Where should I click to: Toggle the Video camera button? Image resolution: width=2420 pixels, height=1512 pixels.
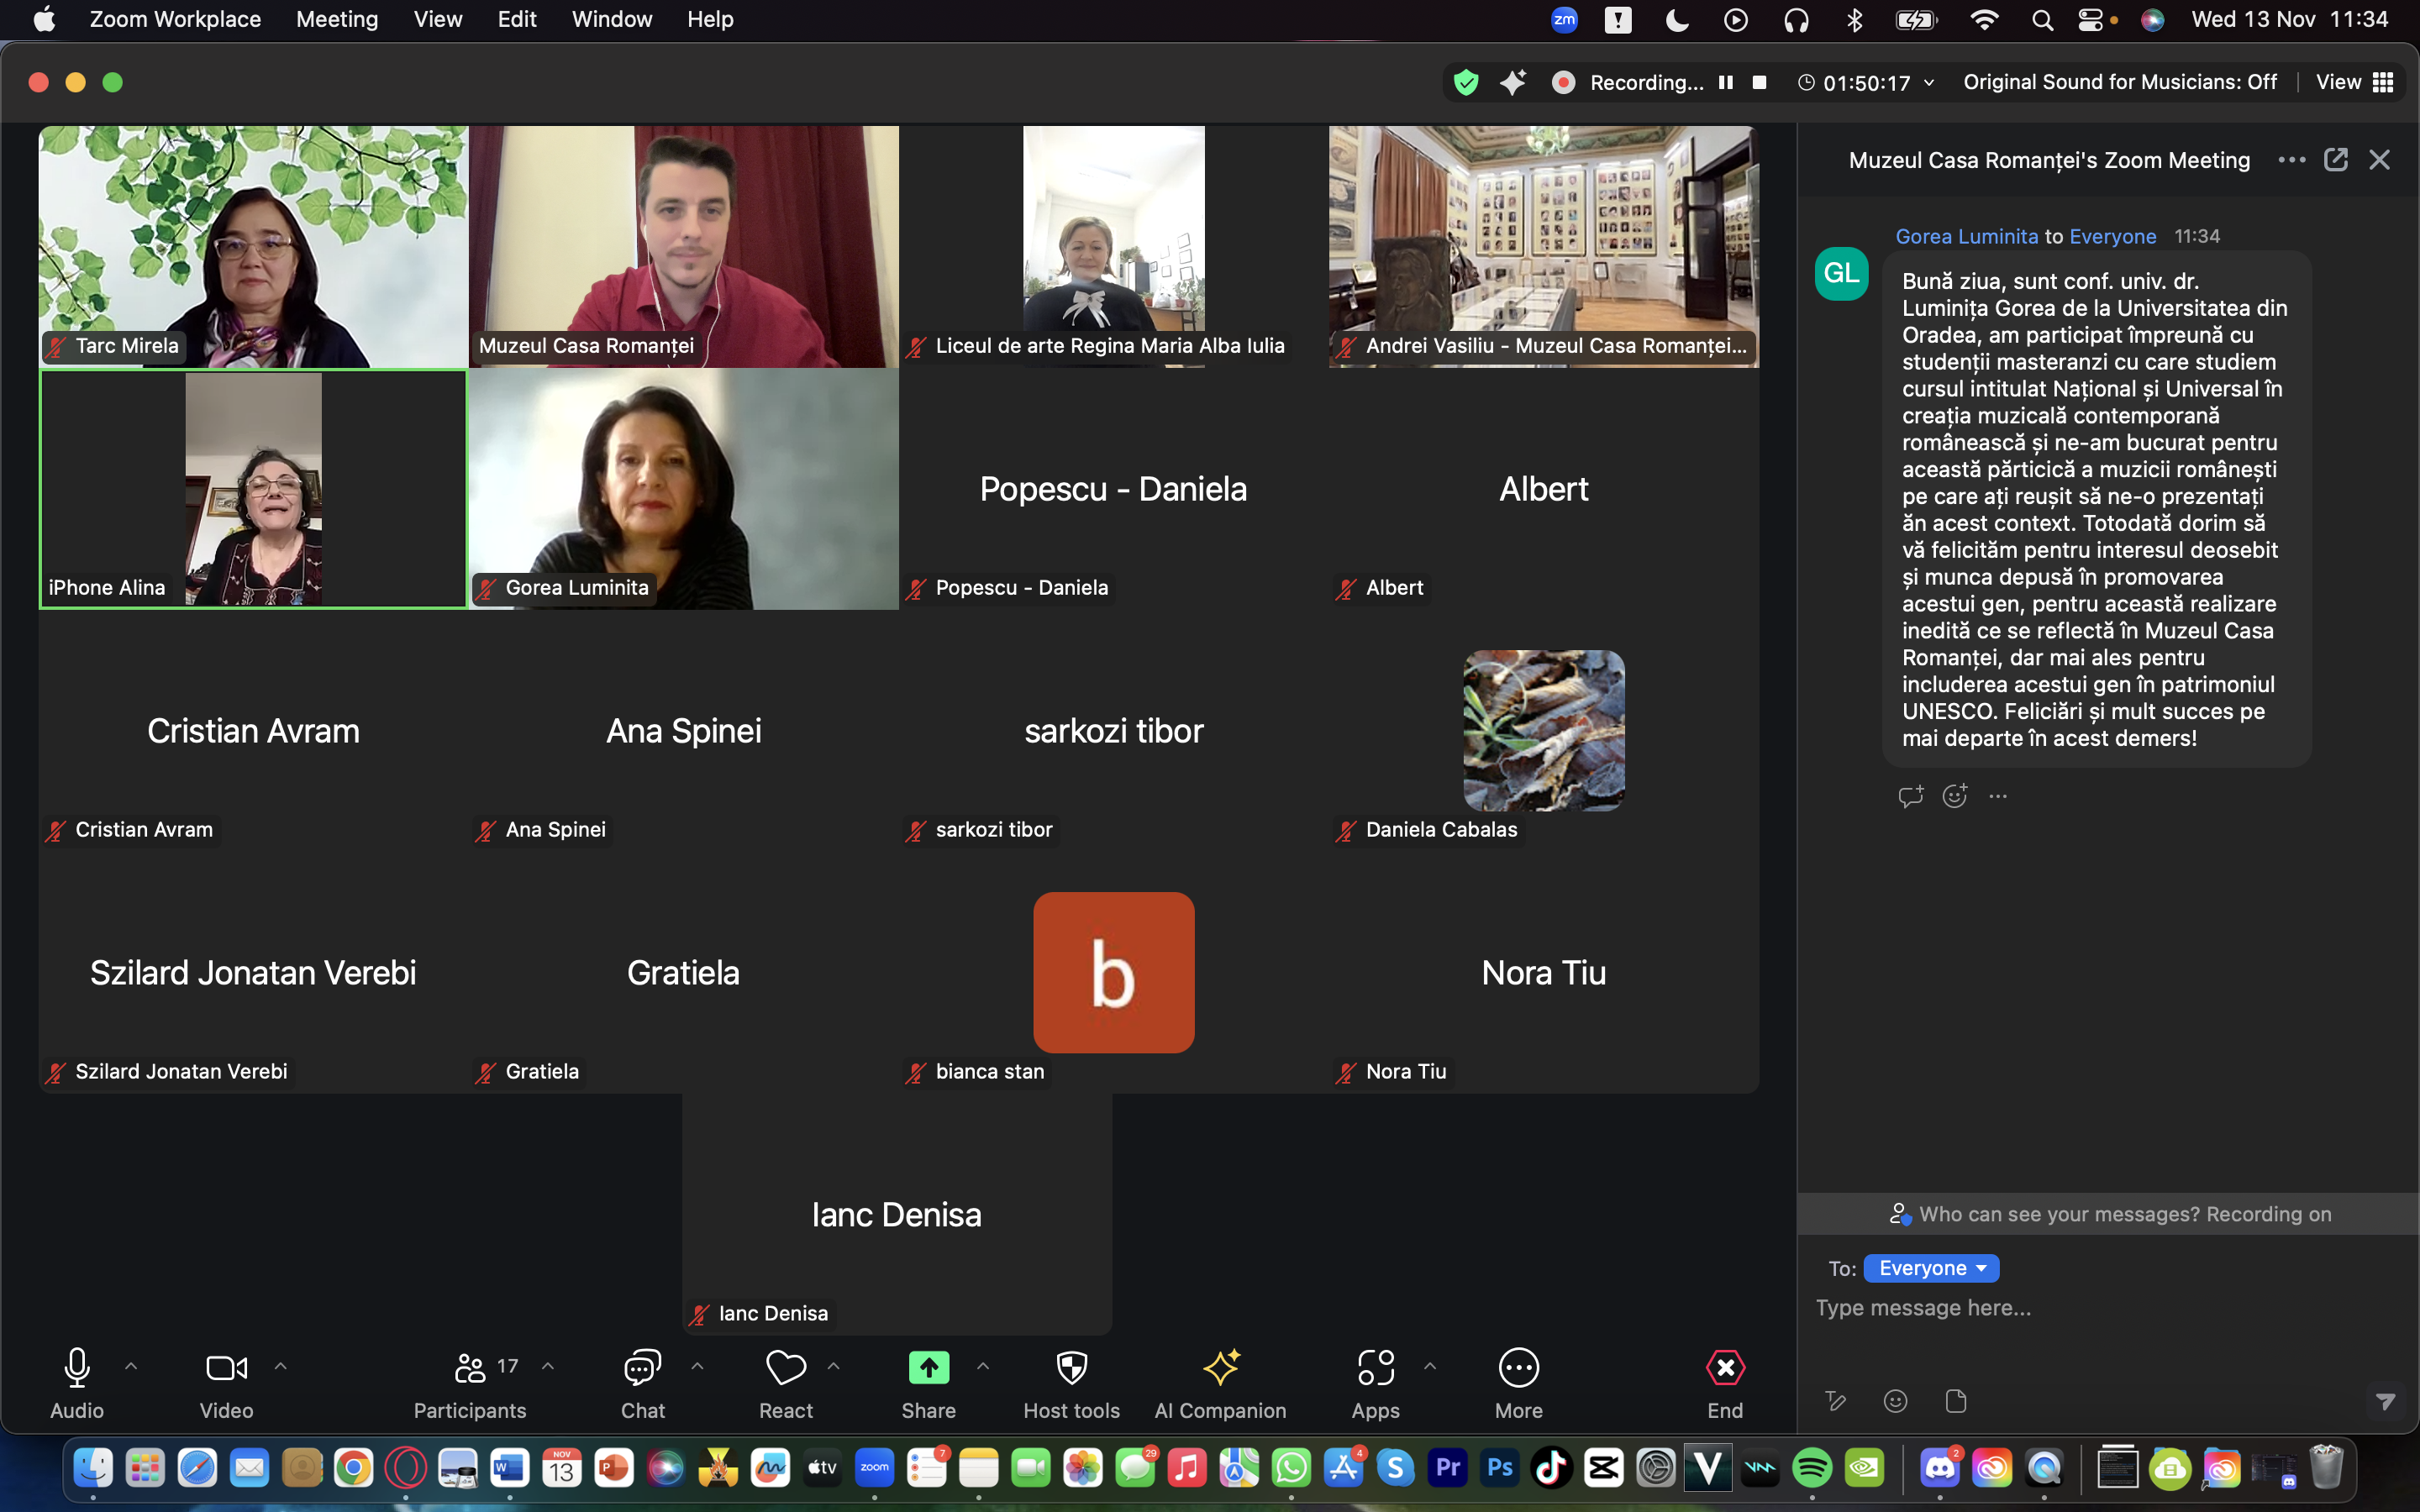[226, 1368]
